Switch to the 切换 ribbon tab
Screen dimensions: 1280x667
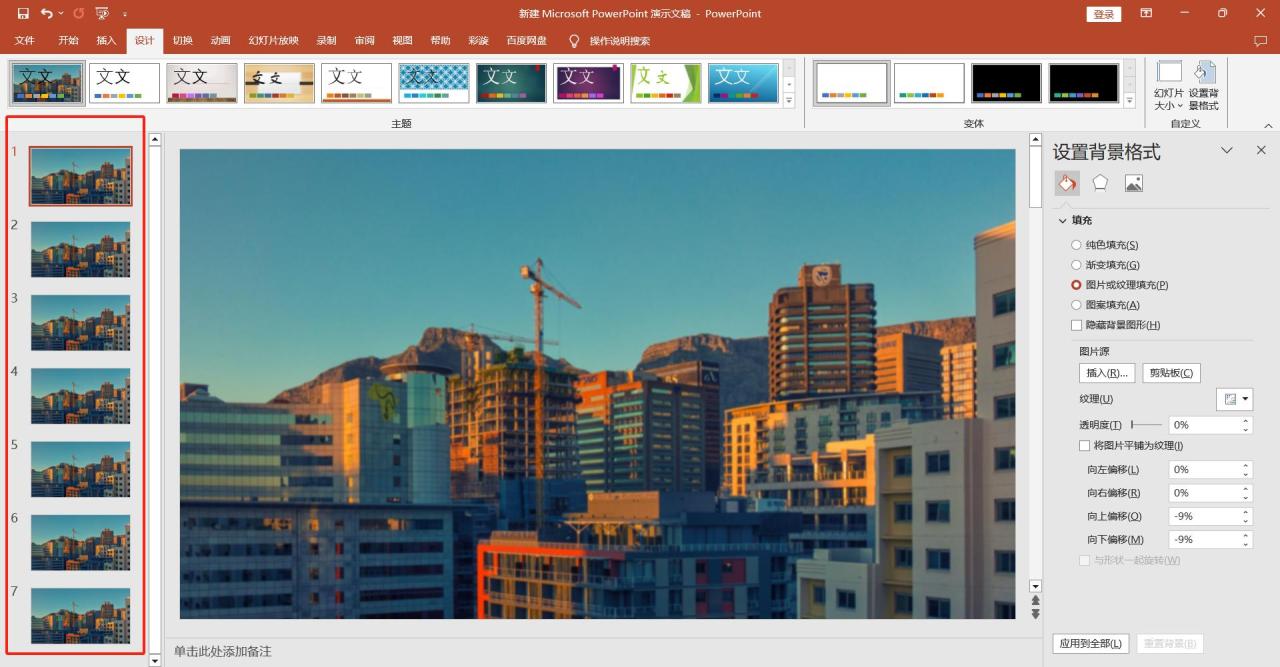point(182,41)
